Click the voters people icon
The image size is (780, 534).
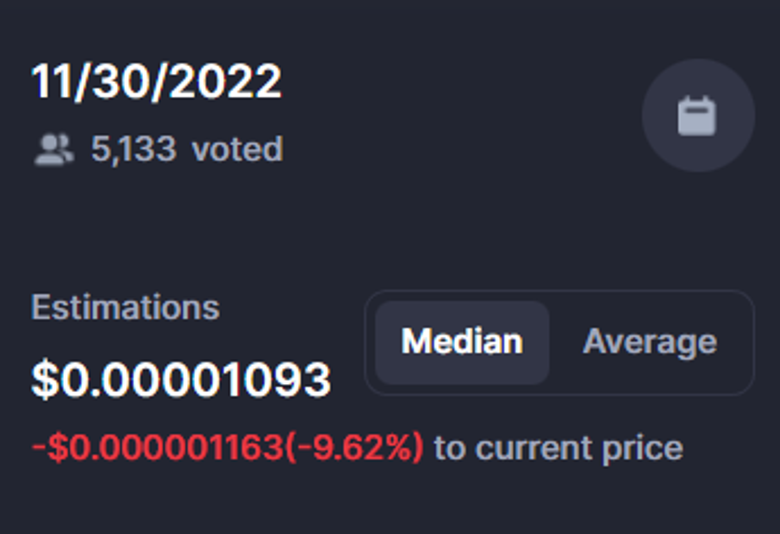point(54,150)
